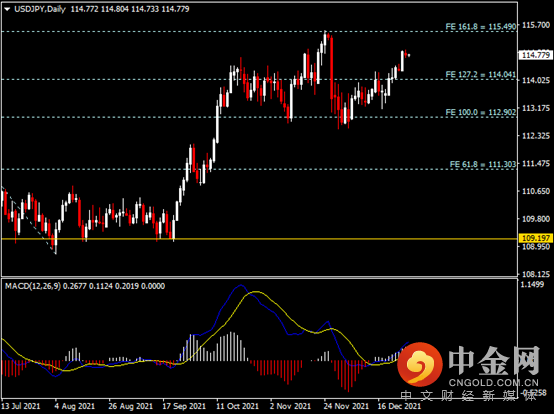This screenshot has width=554, height=414.
Task: Click the USDJPY,Daily chart title
Action: pos(40,9)
